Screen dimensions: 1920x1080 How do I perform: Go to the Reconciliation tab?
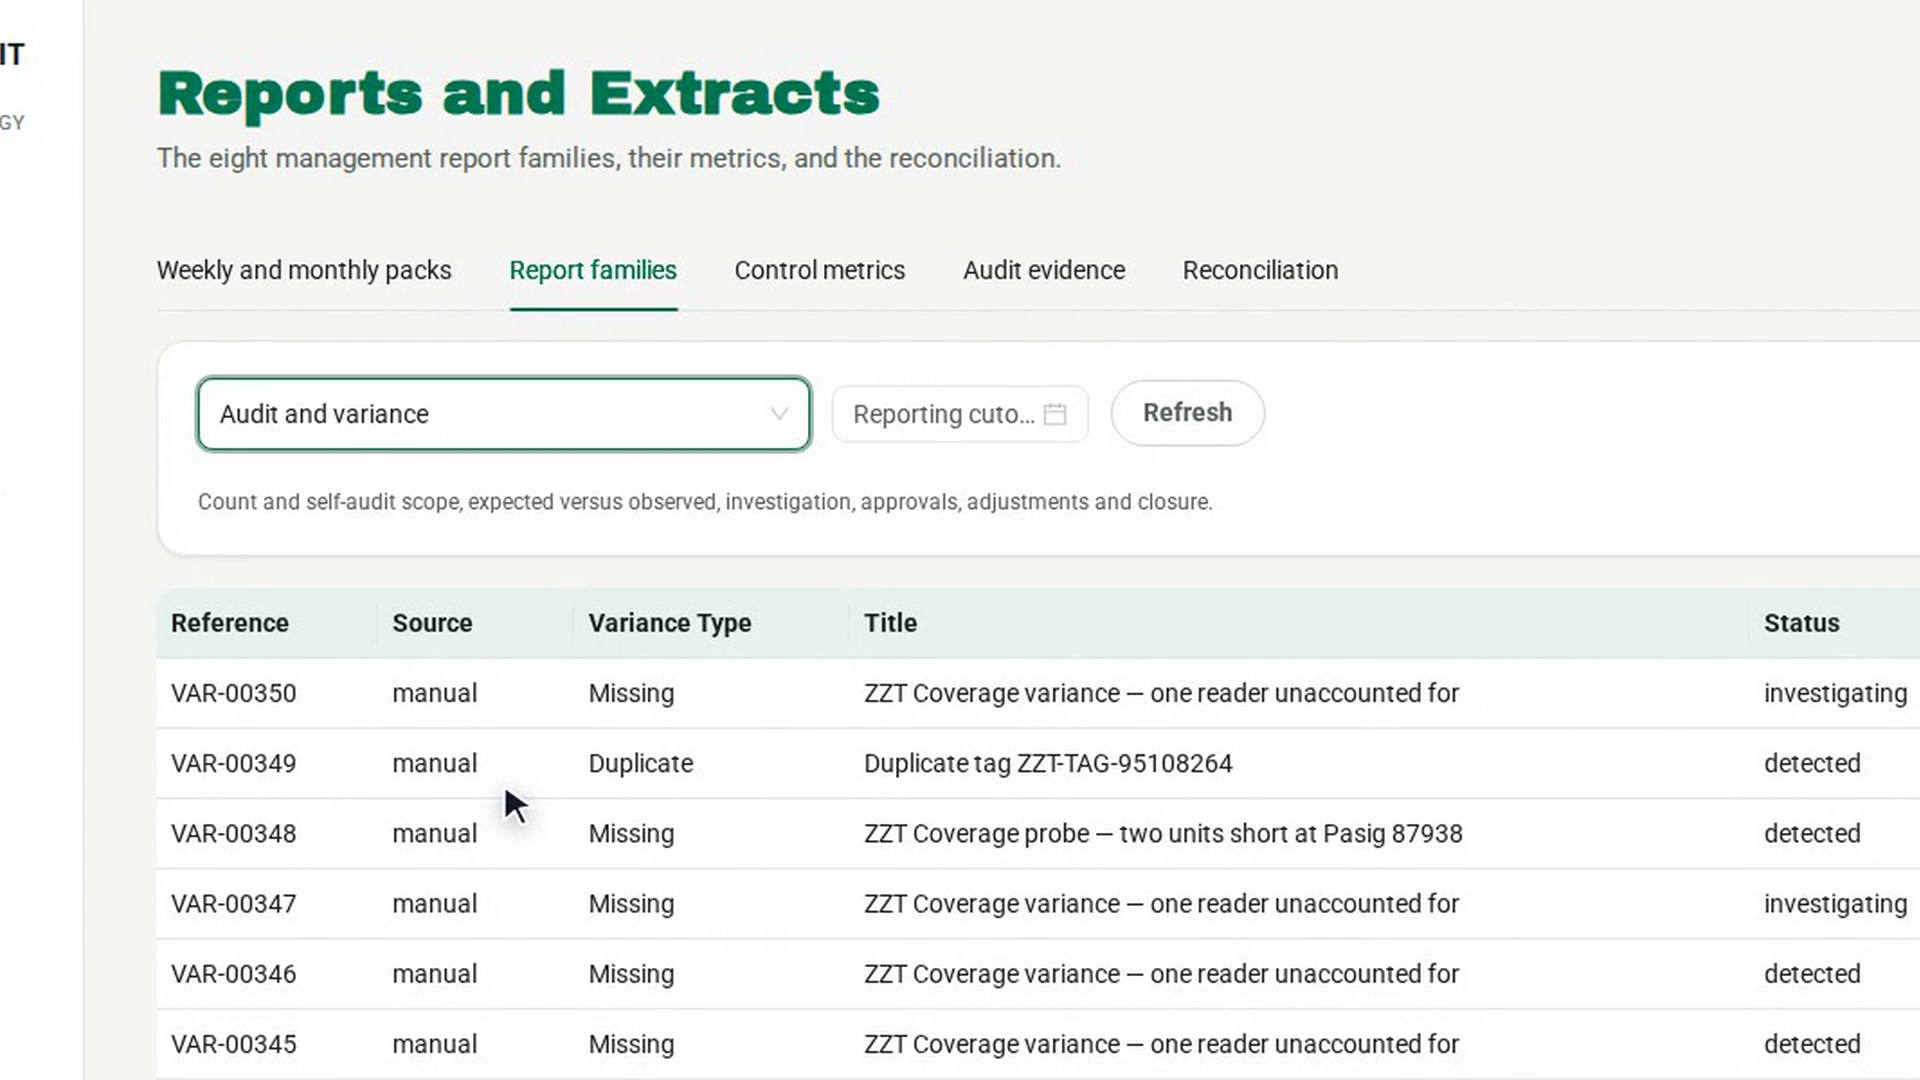coord(1260,270)
